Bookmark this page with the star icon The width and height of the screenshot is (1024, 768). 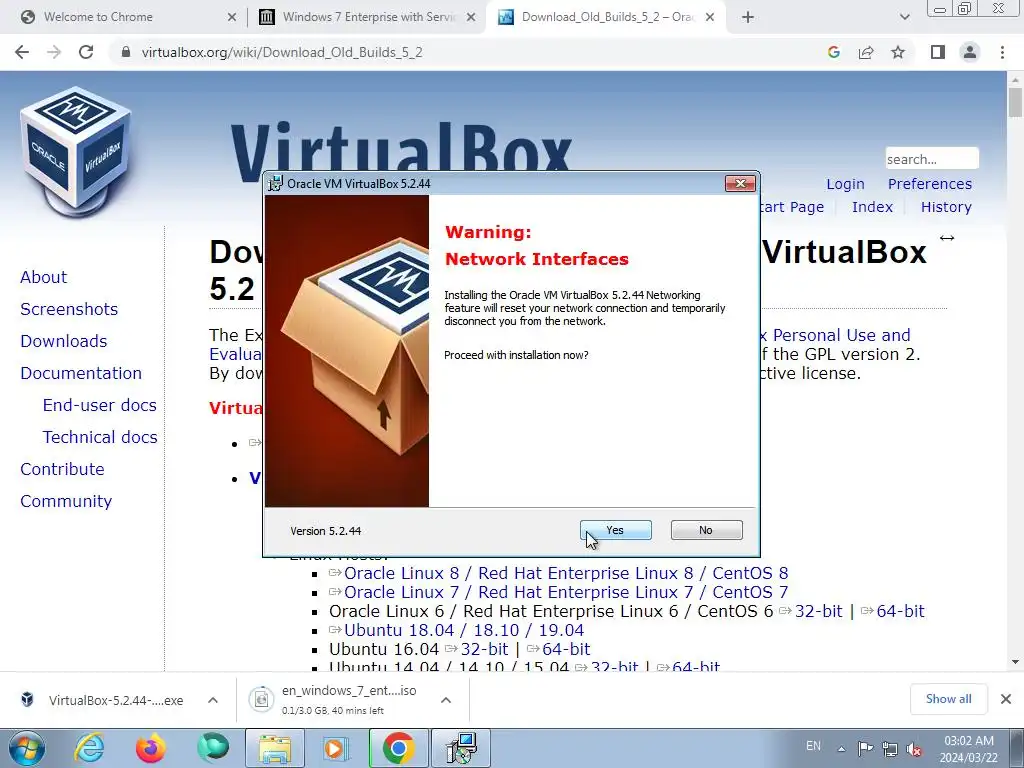point(898,52)
